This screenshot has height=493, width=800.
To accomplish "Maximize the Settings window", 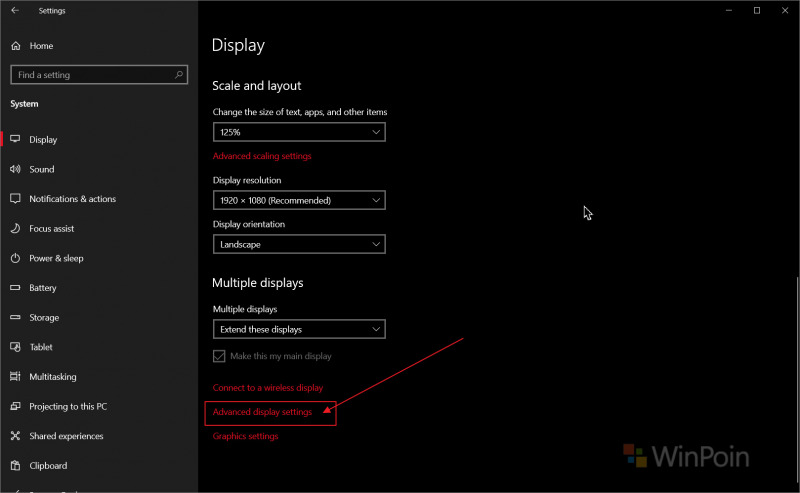I will [x=757, y=10].
